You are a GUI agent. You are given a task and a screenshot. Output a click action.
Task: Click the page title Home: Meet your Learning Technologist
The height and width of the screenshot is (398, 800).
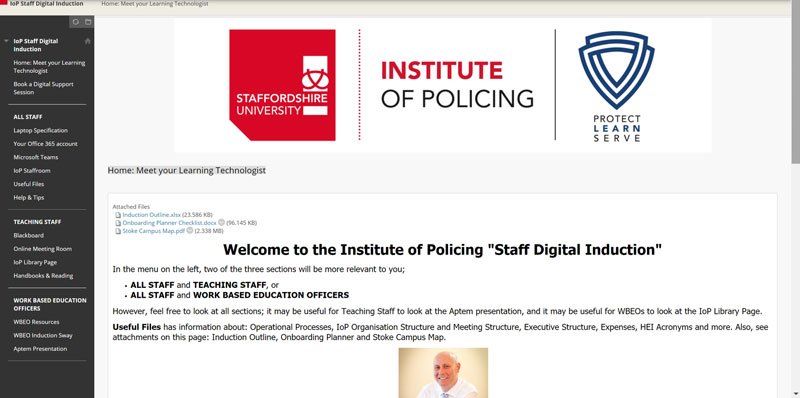[187, 170]
